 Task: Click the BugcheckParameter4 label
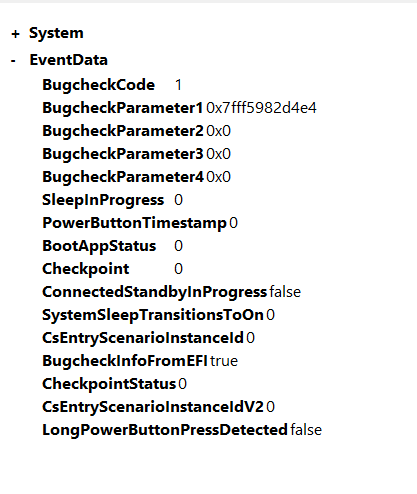point(123,177)
